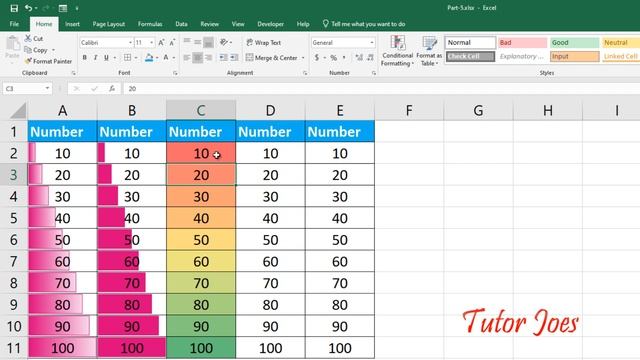Viewport: 640px width, 360px height.
Task: Select cell D6 with value 50
Action: [x=270, y=240]
